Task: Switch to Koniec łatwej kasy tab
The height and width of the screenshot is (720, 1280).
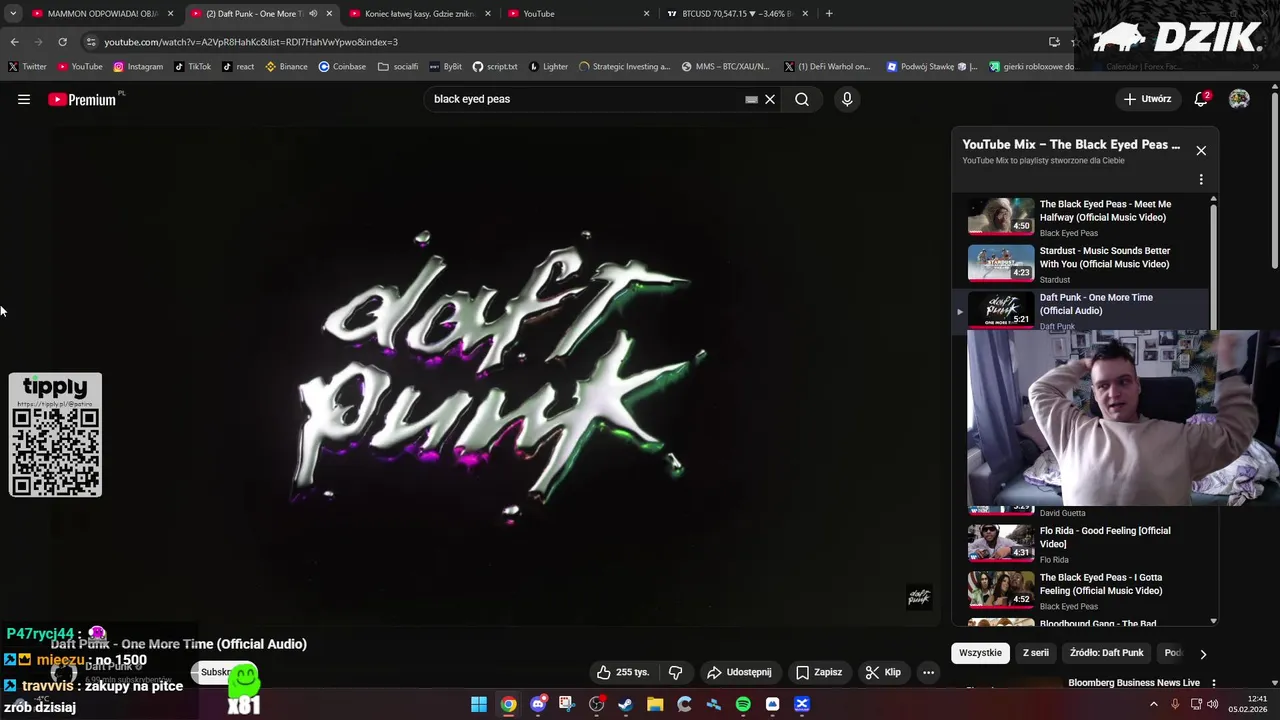Action: click(x=418, y=14)
